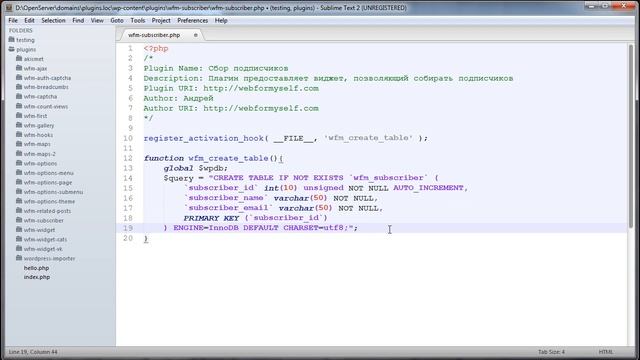Open the Goto menu
Image resolution: width=640 pixels, height=360 pixels.
point(117,20)
